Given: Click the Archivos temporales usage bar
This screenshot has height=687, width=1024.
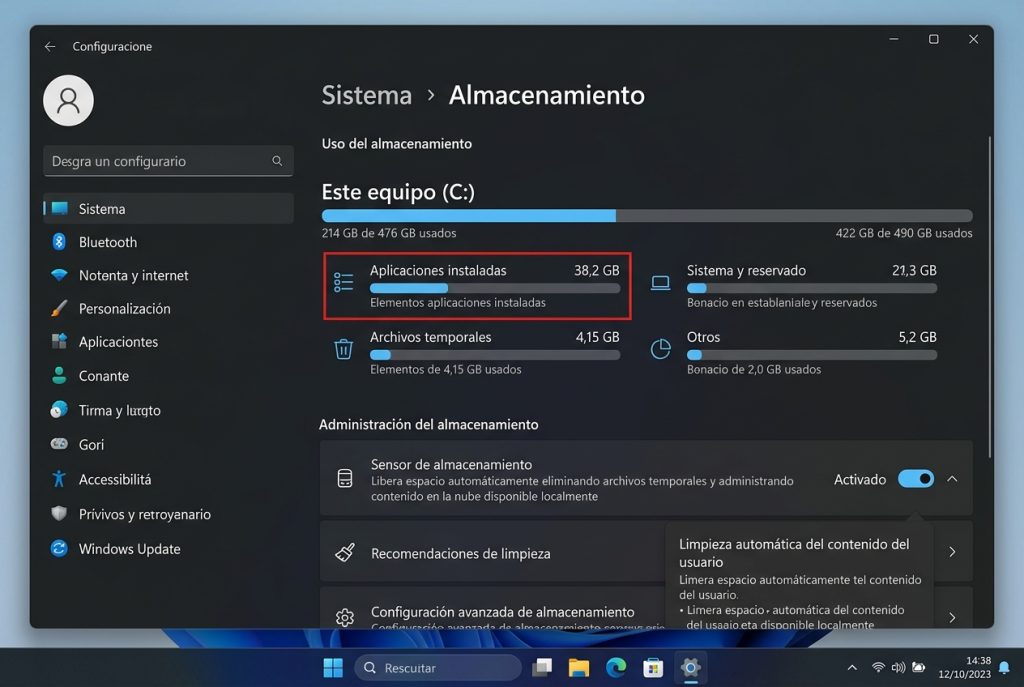Looking at the screenshot, I should [x=494, y=355].
